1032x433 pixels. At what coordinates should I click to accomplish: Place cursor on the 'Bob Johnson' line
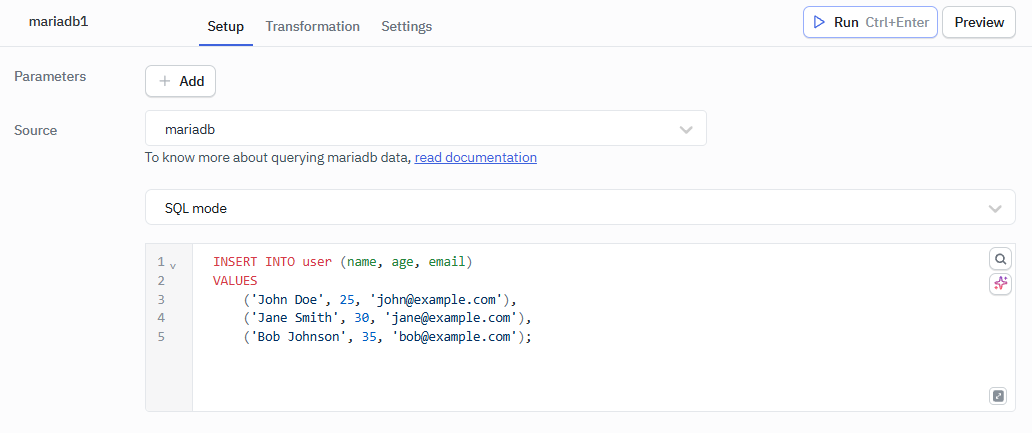387,337
